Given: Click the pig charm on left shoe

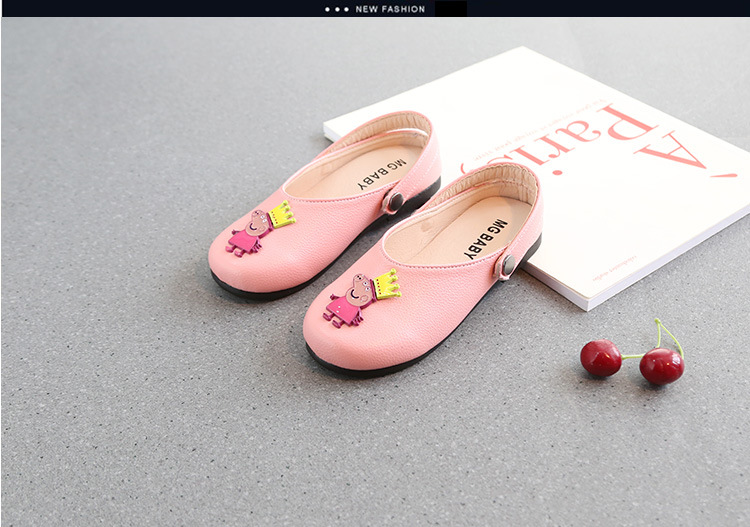Looking at the screenshot, I should 260,228.
